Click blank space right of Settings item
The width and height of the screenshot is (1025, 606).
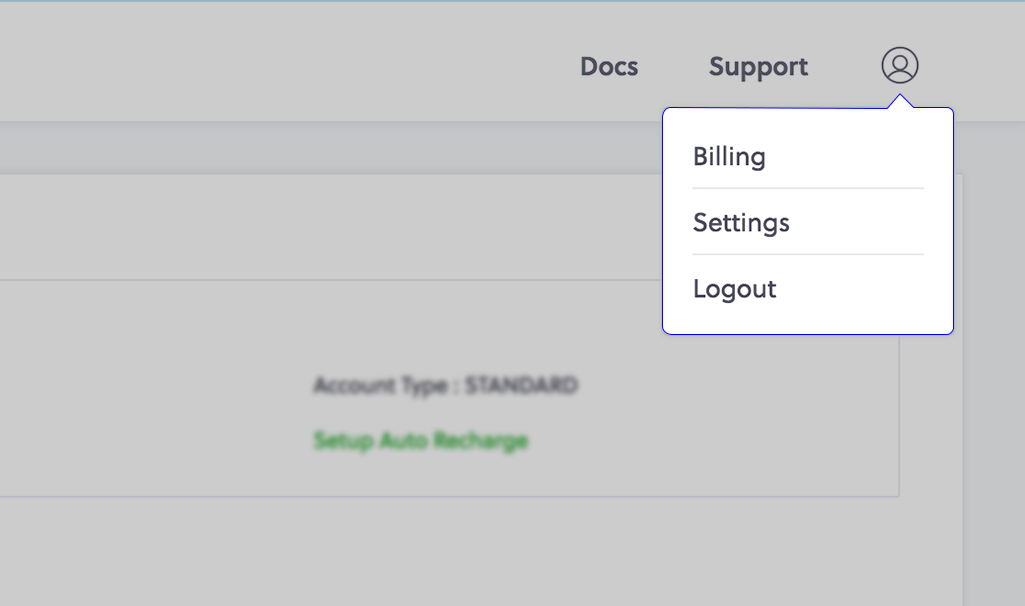(870, 222)
